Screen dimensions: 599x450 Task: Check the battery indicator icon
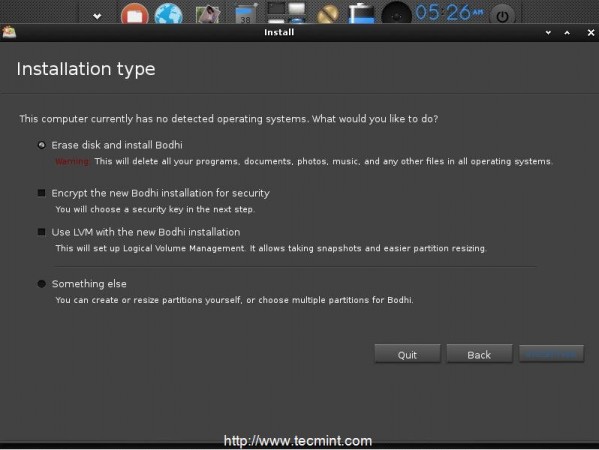(361, 14)
